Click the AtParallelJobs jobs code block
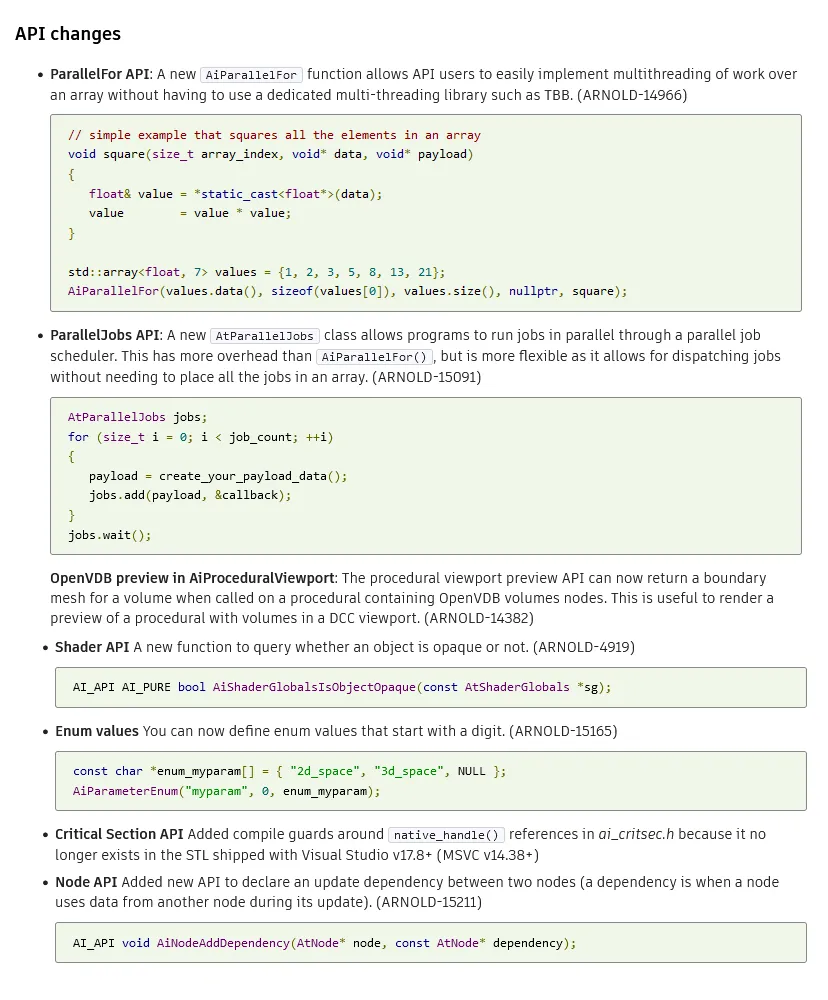 (x=425, y=476)
